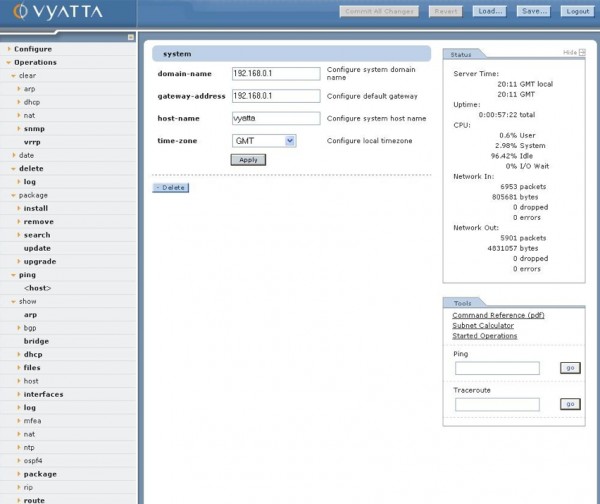Select log under delete
Viewport: 600px width, 504px height.
point(29,182)
